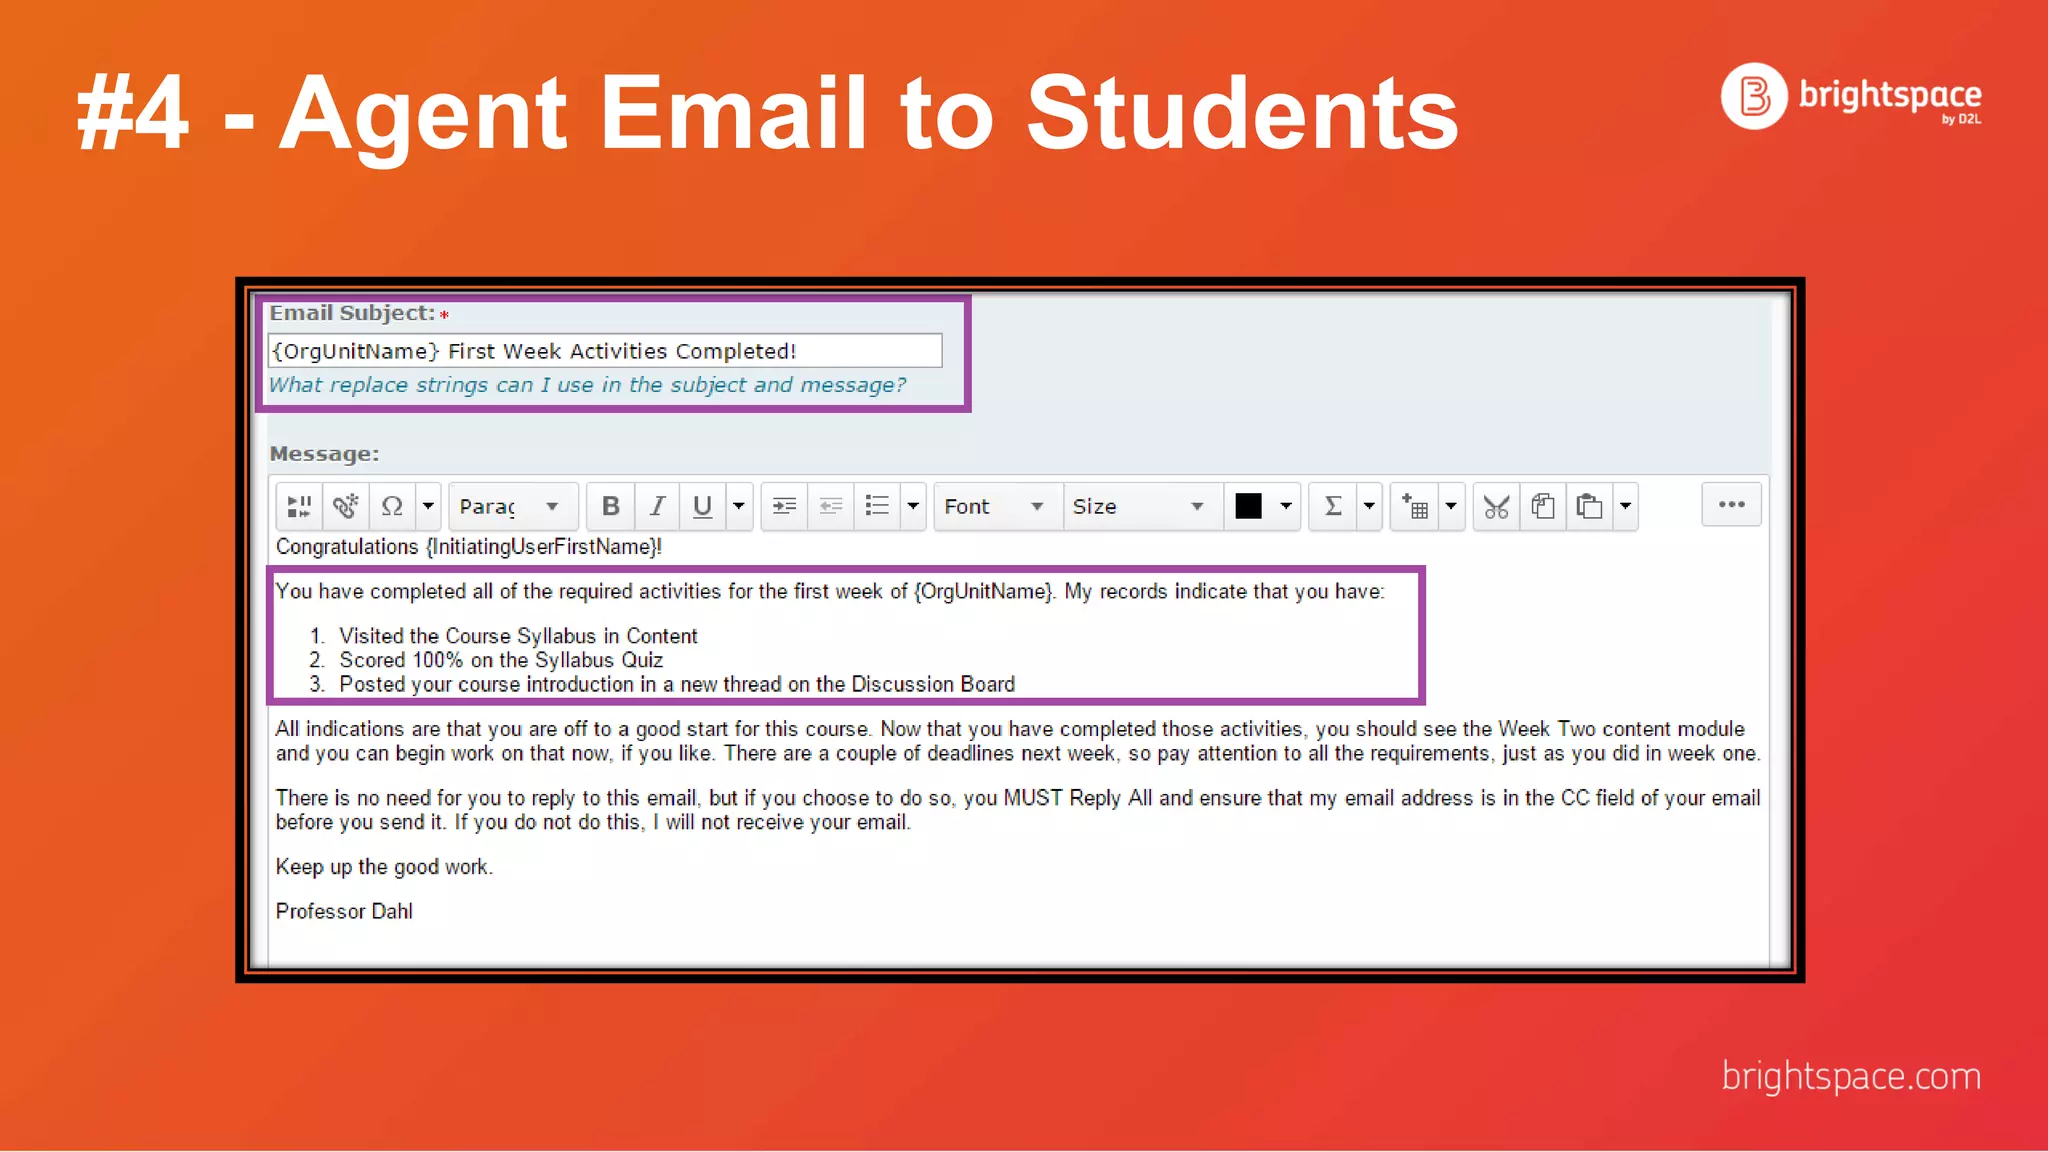The image size is (2048, 1152).
Task: Click the black text color swatch
Action: (x=1248, y=506)
